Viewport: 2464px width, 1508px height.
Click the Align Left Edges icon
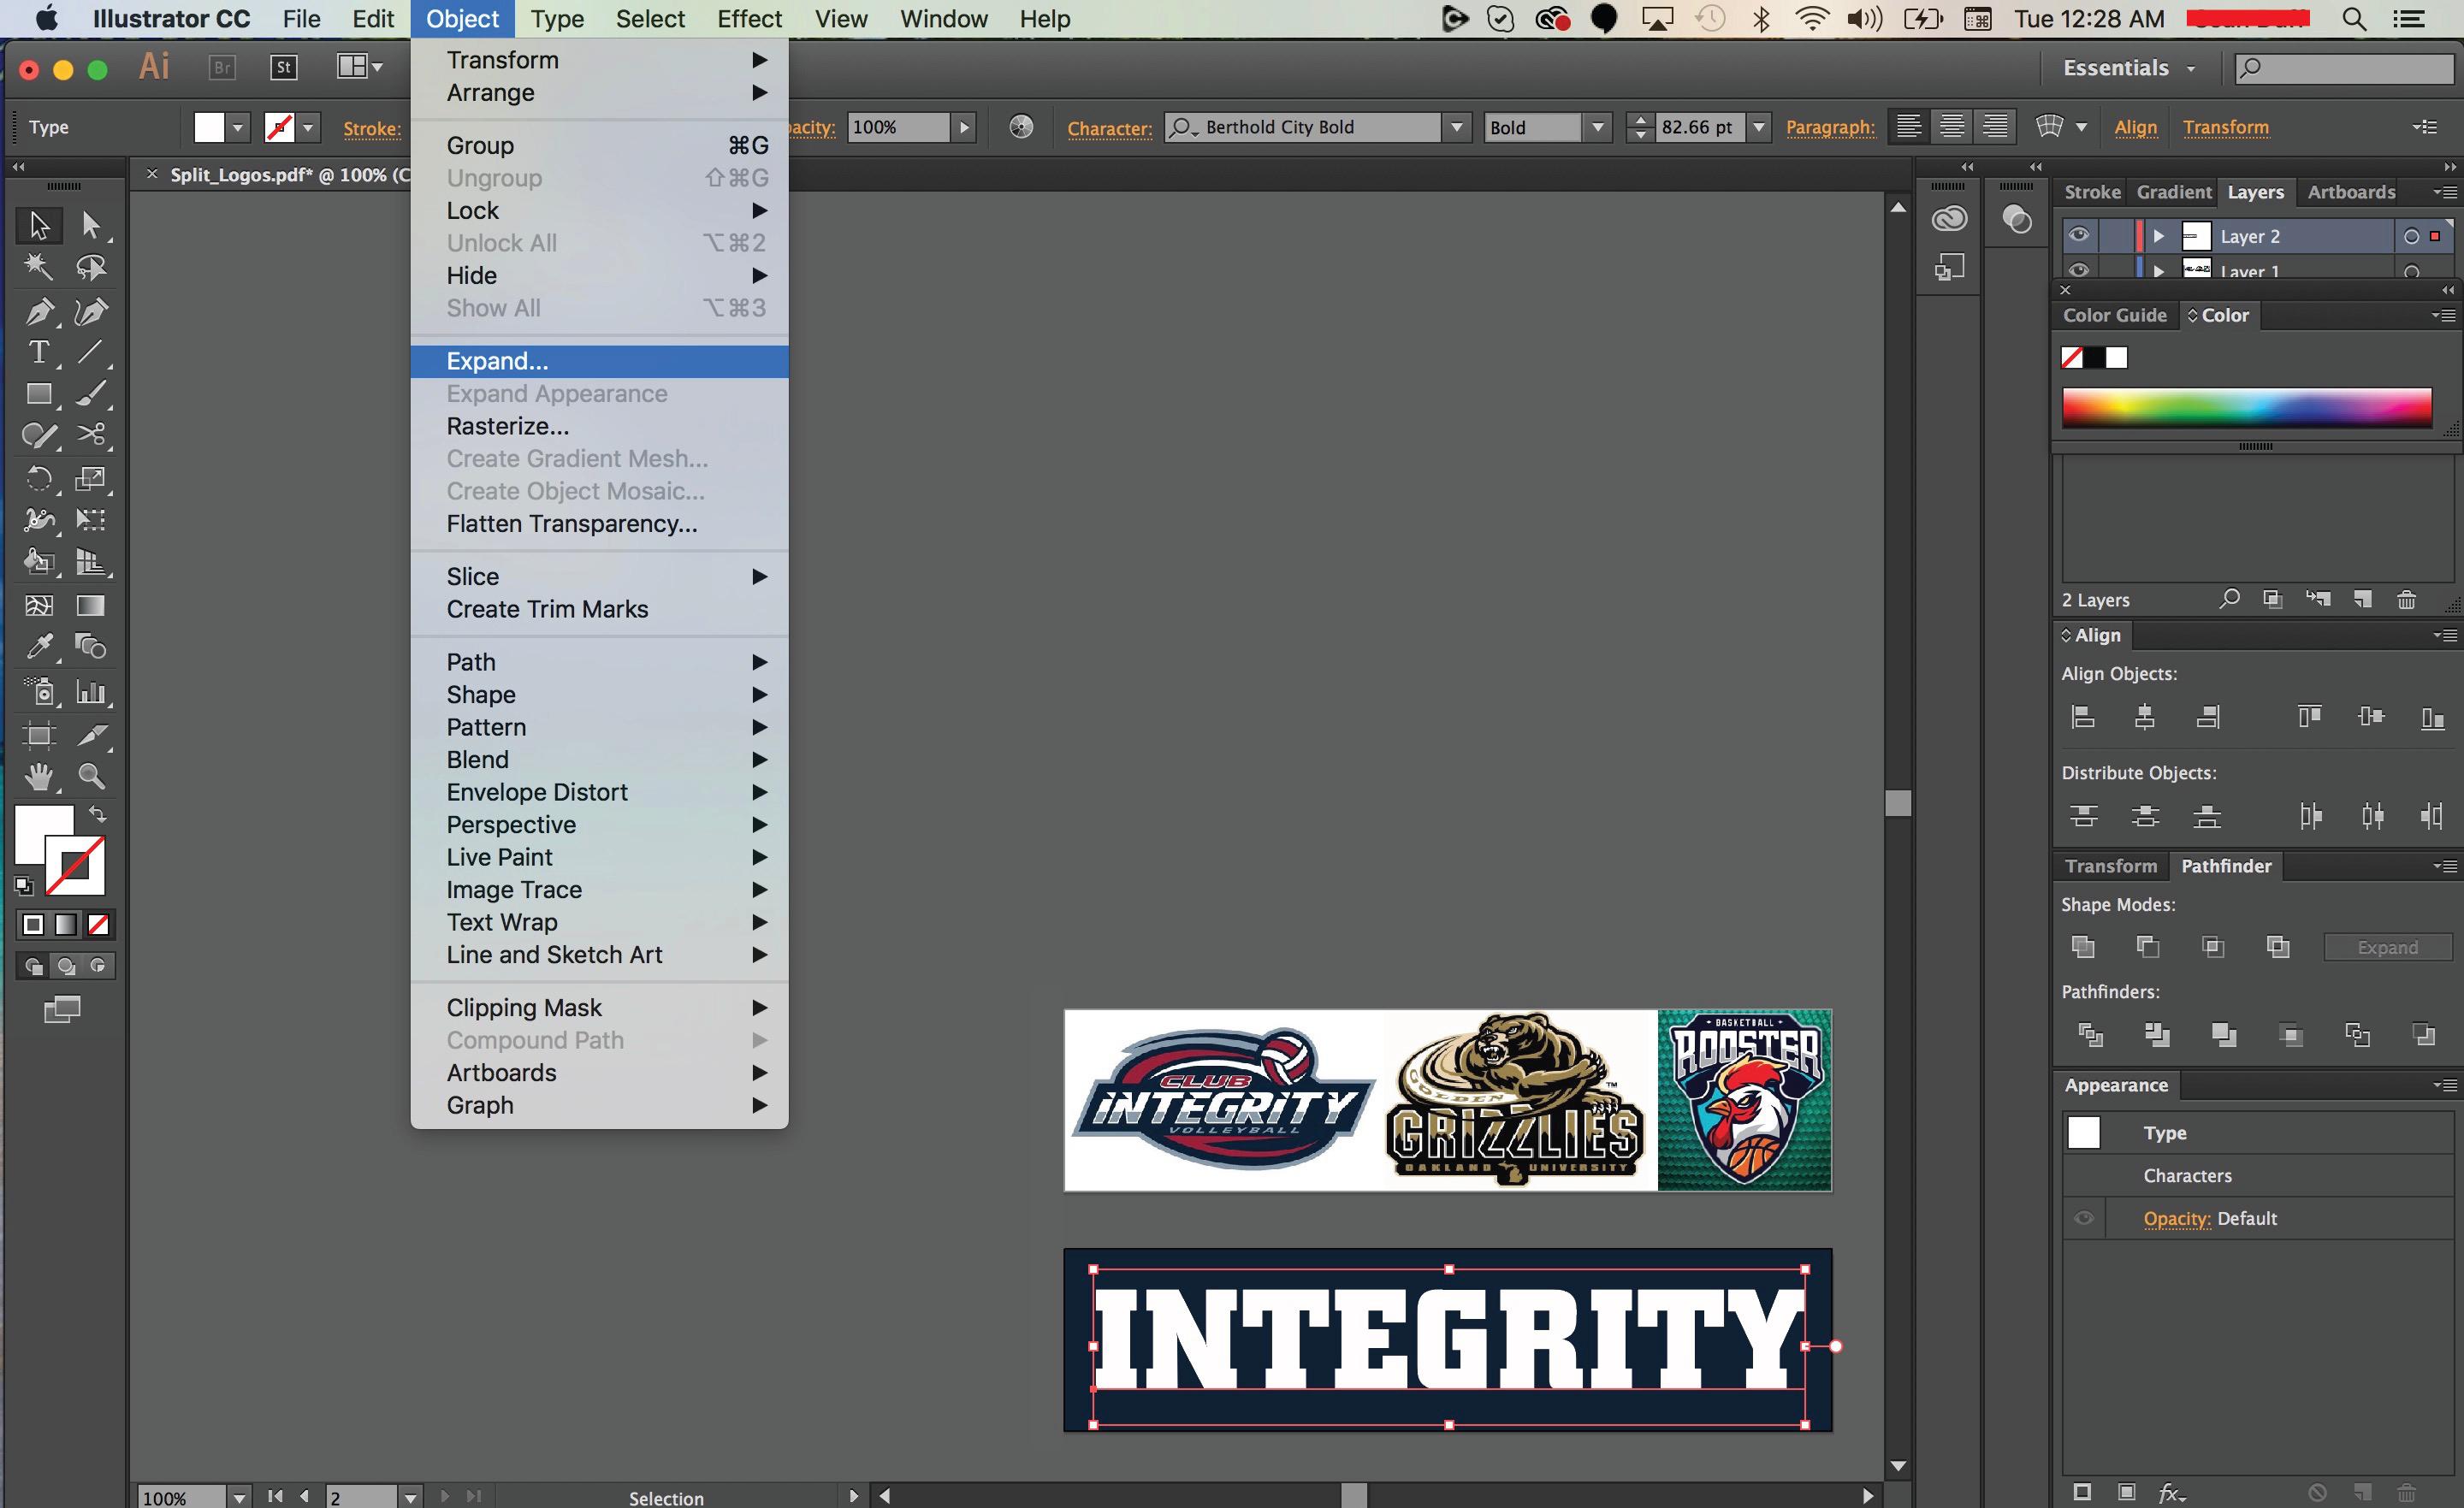coord(2082,716)
